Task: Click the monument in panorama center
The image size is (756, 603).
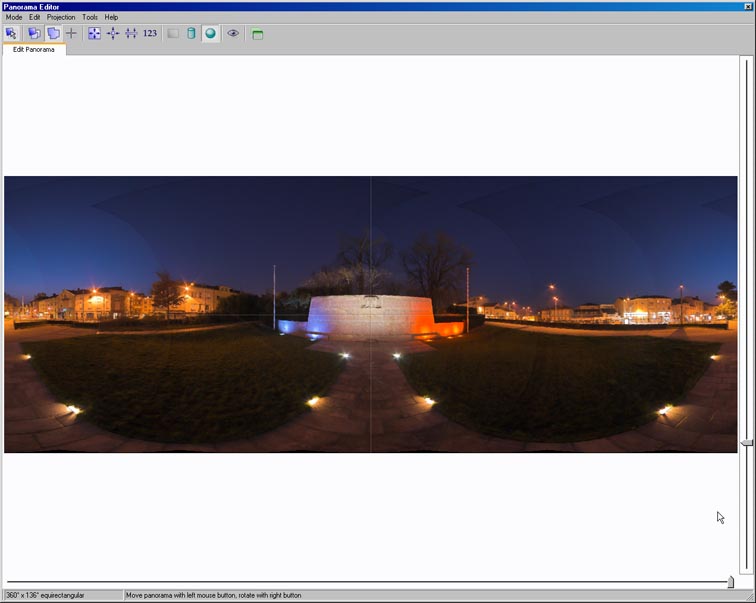Action: (x=370, y=315)
